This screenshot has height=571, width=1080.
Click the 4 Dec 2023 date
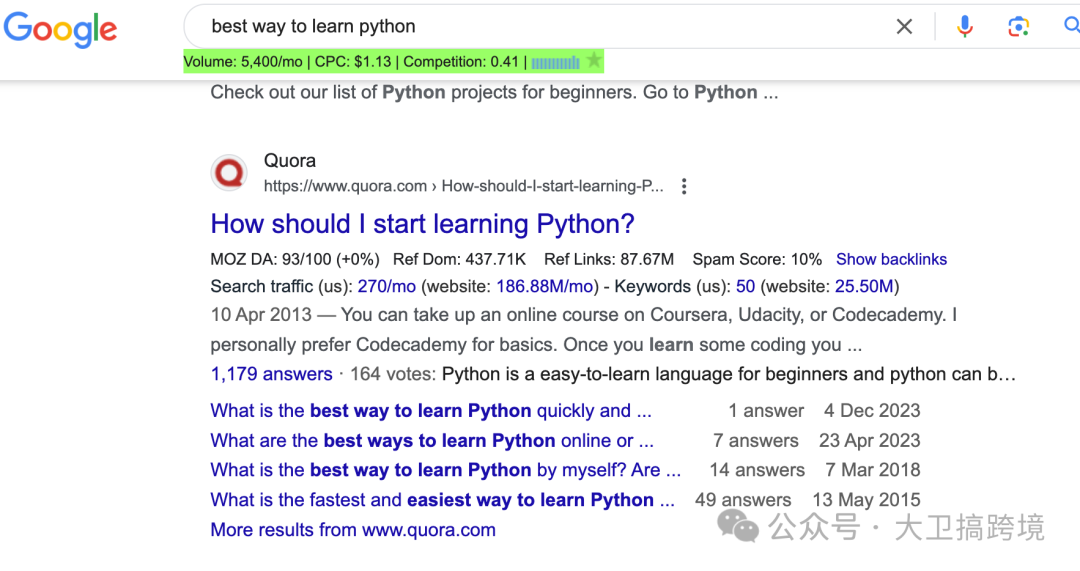(872, 411)
